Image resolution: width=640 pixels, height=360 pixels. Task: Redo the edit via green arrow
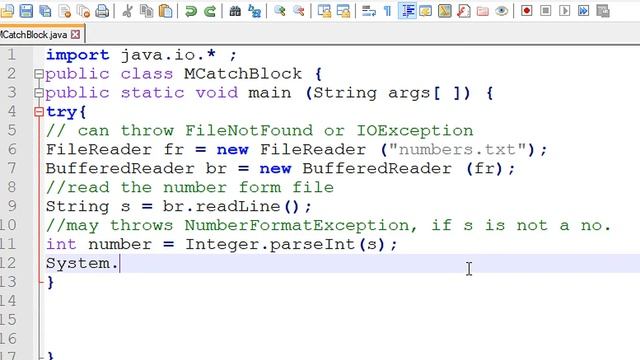(x=210, y=11)
